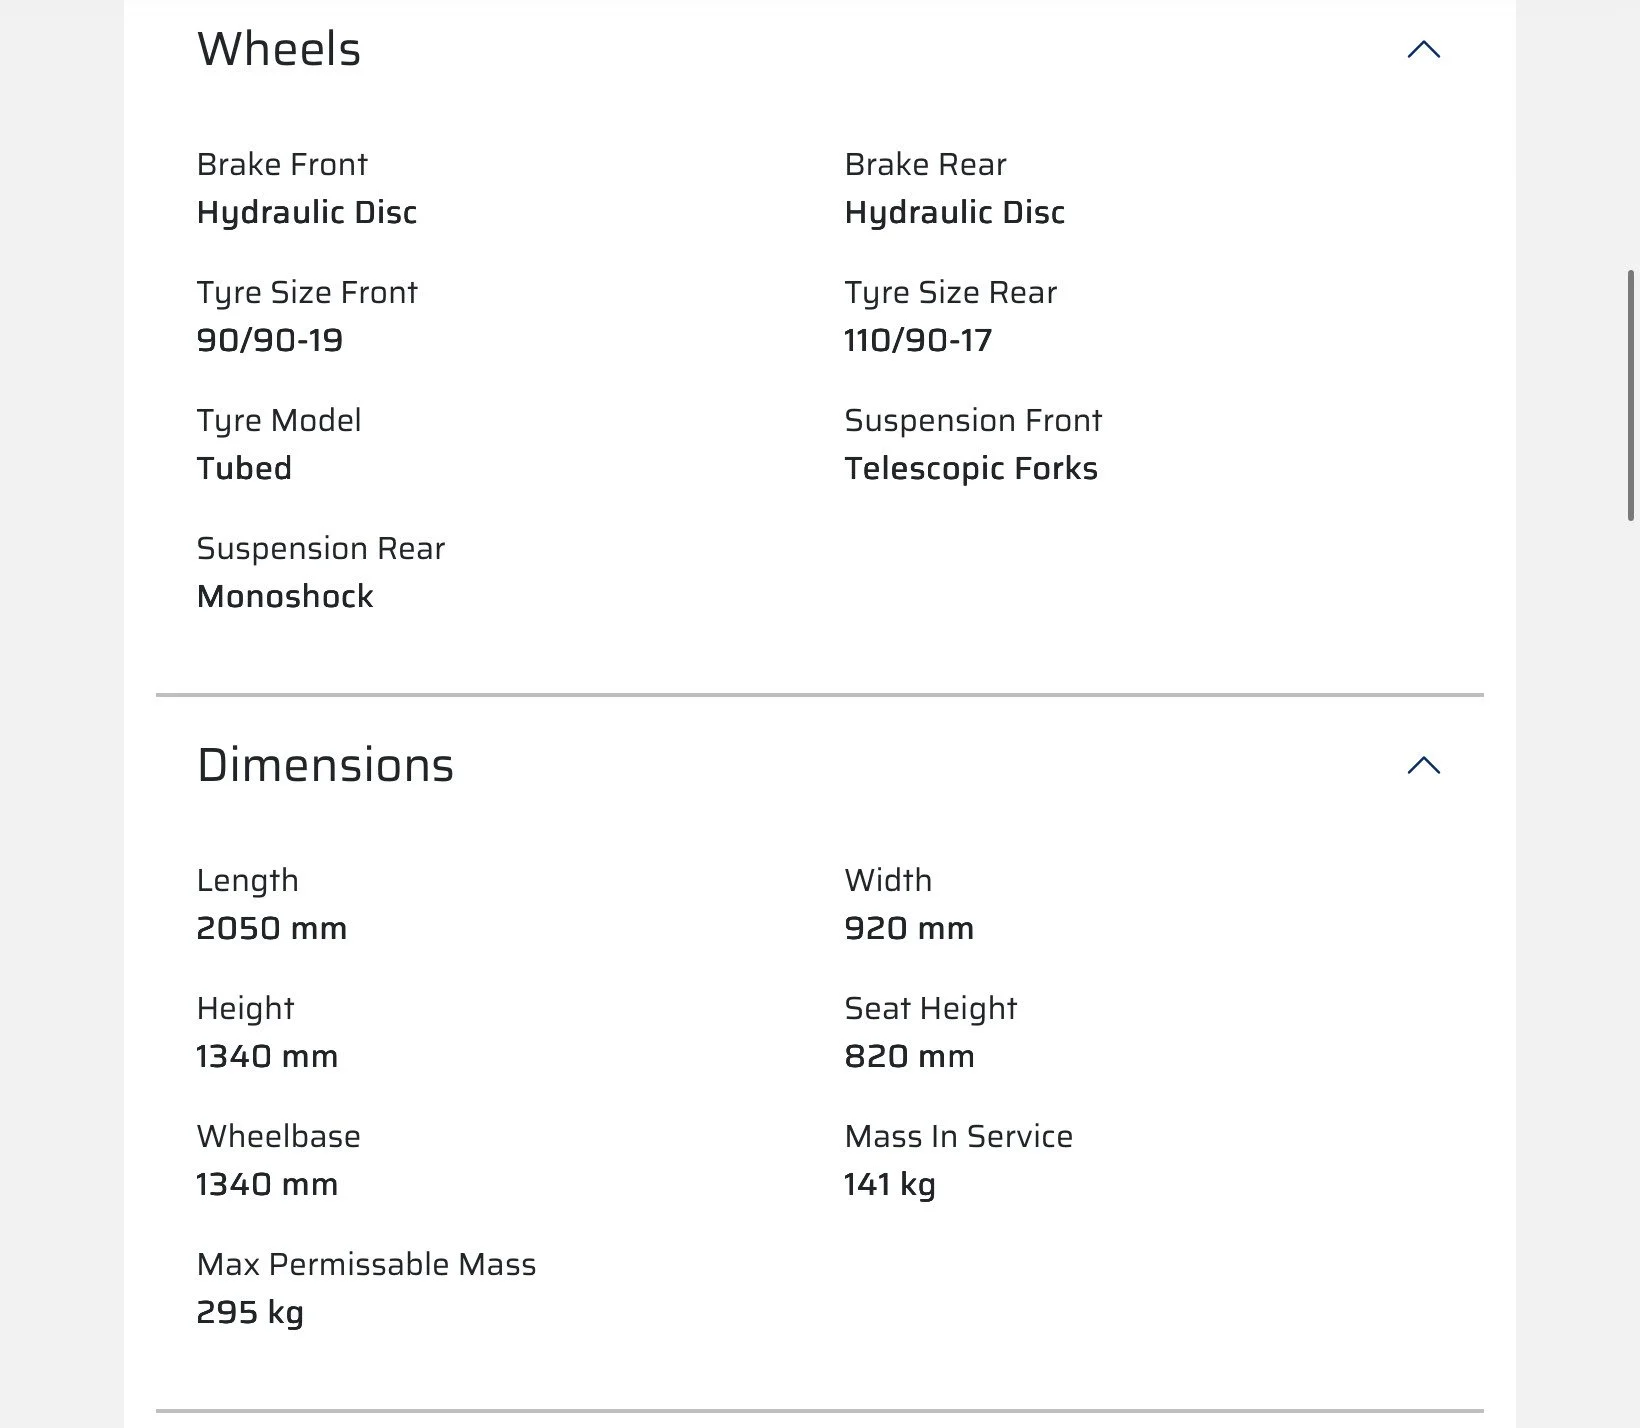The height and width of the screenshot is (1428, 1640).
Task: Select the 110/90-17 rear tyre size
Action: pyautogui.click(x=918, y=341)
